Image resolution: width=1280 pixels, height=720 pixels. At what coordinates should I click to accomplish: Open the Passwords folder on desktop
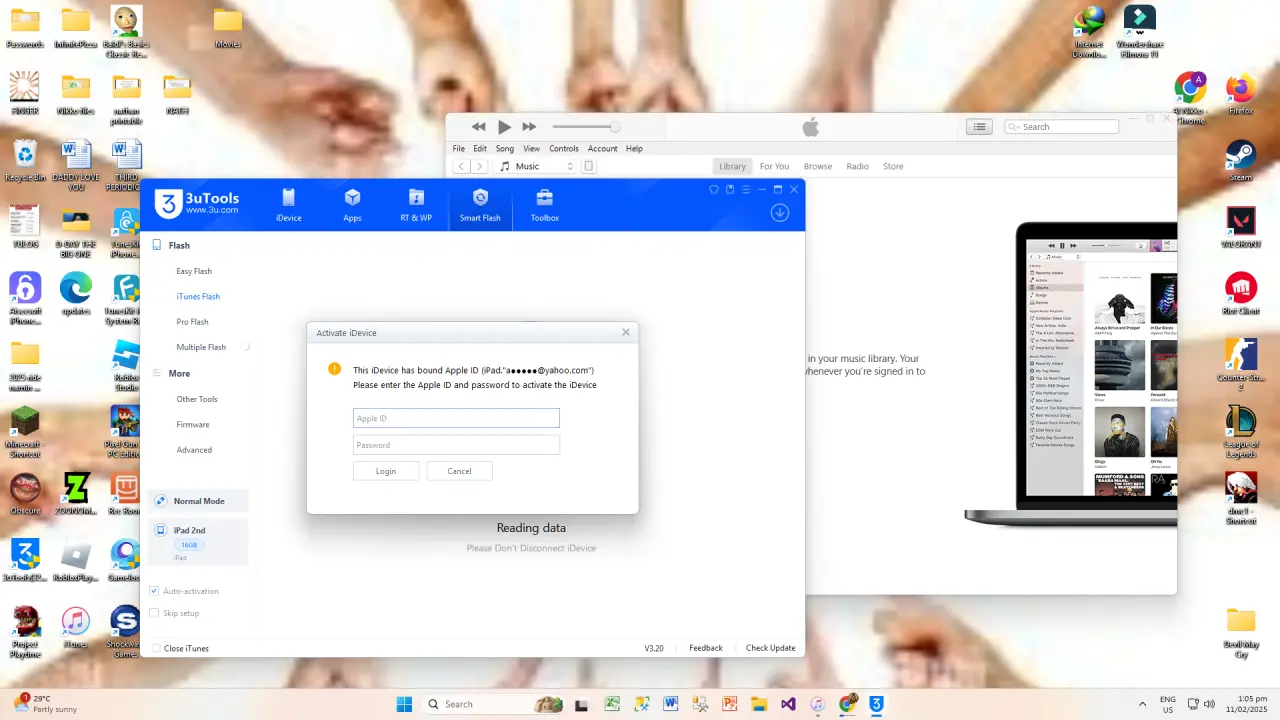click(25, 28)
